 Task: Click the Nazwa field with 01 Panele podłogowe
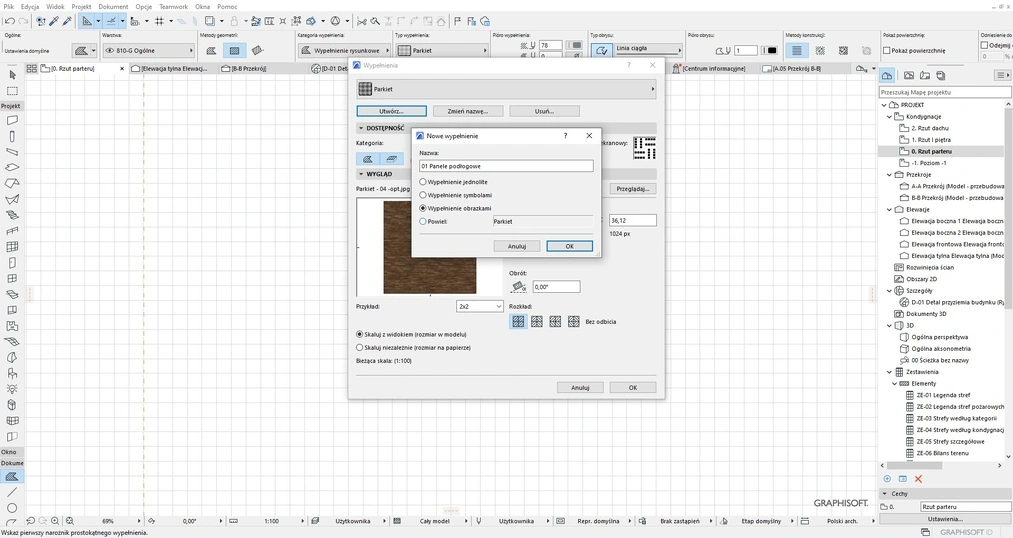(506, 166)
